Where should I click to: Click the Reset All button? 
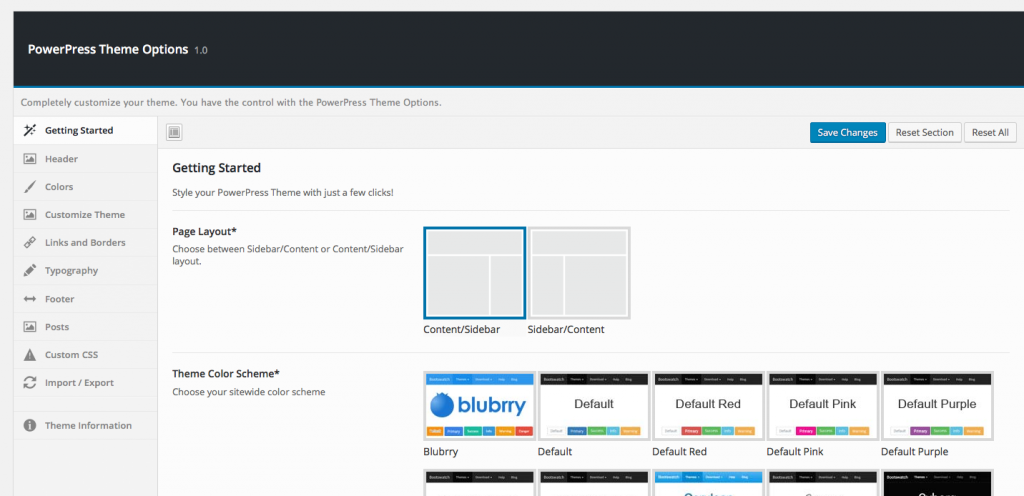point(990,132)
